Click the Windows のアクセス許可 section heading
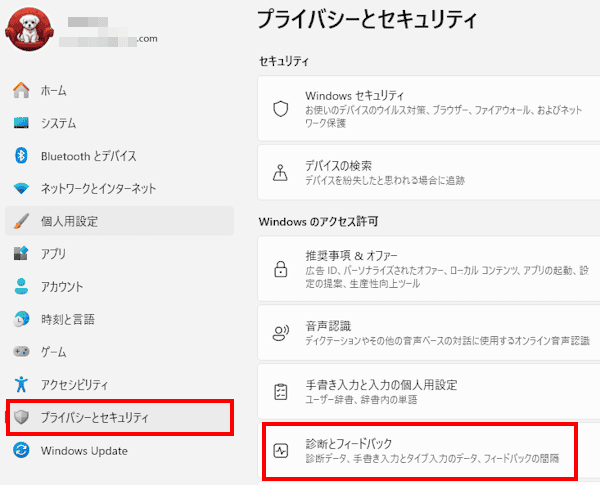 click(x=318, y=221)
